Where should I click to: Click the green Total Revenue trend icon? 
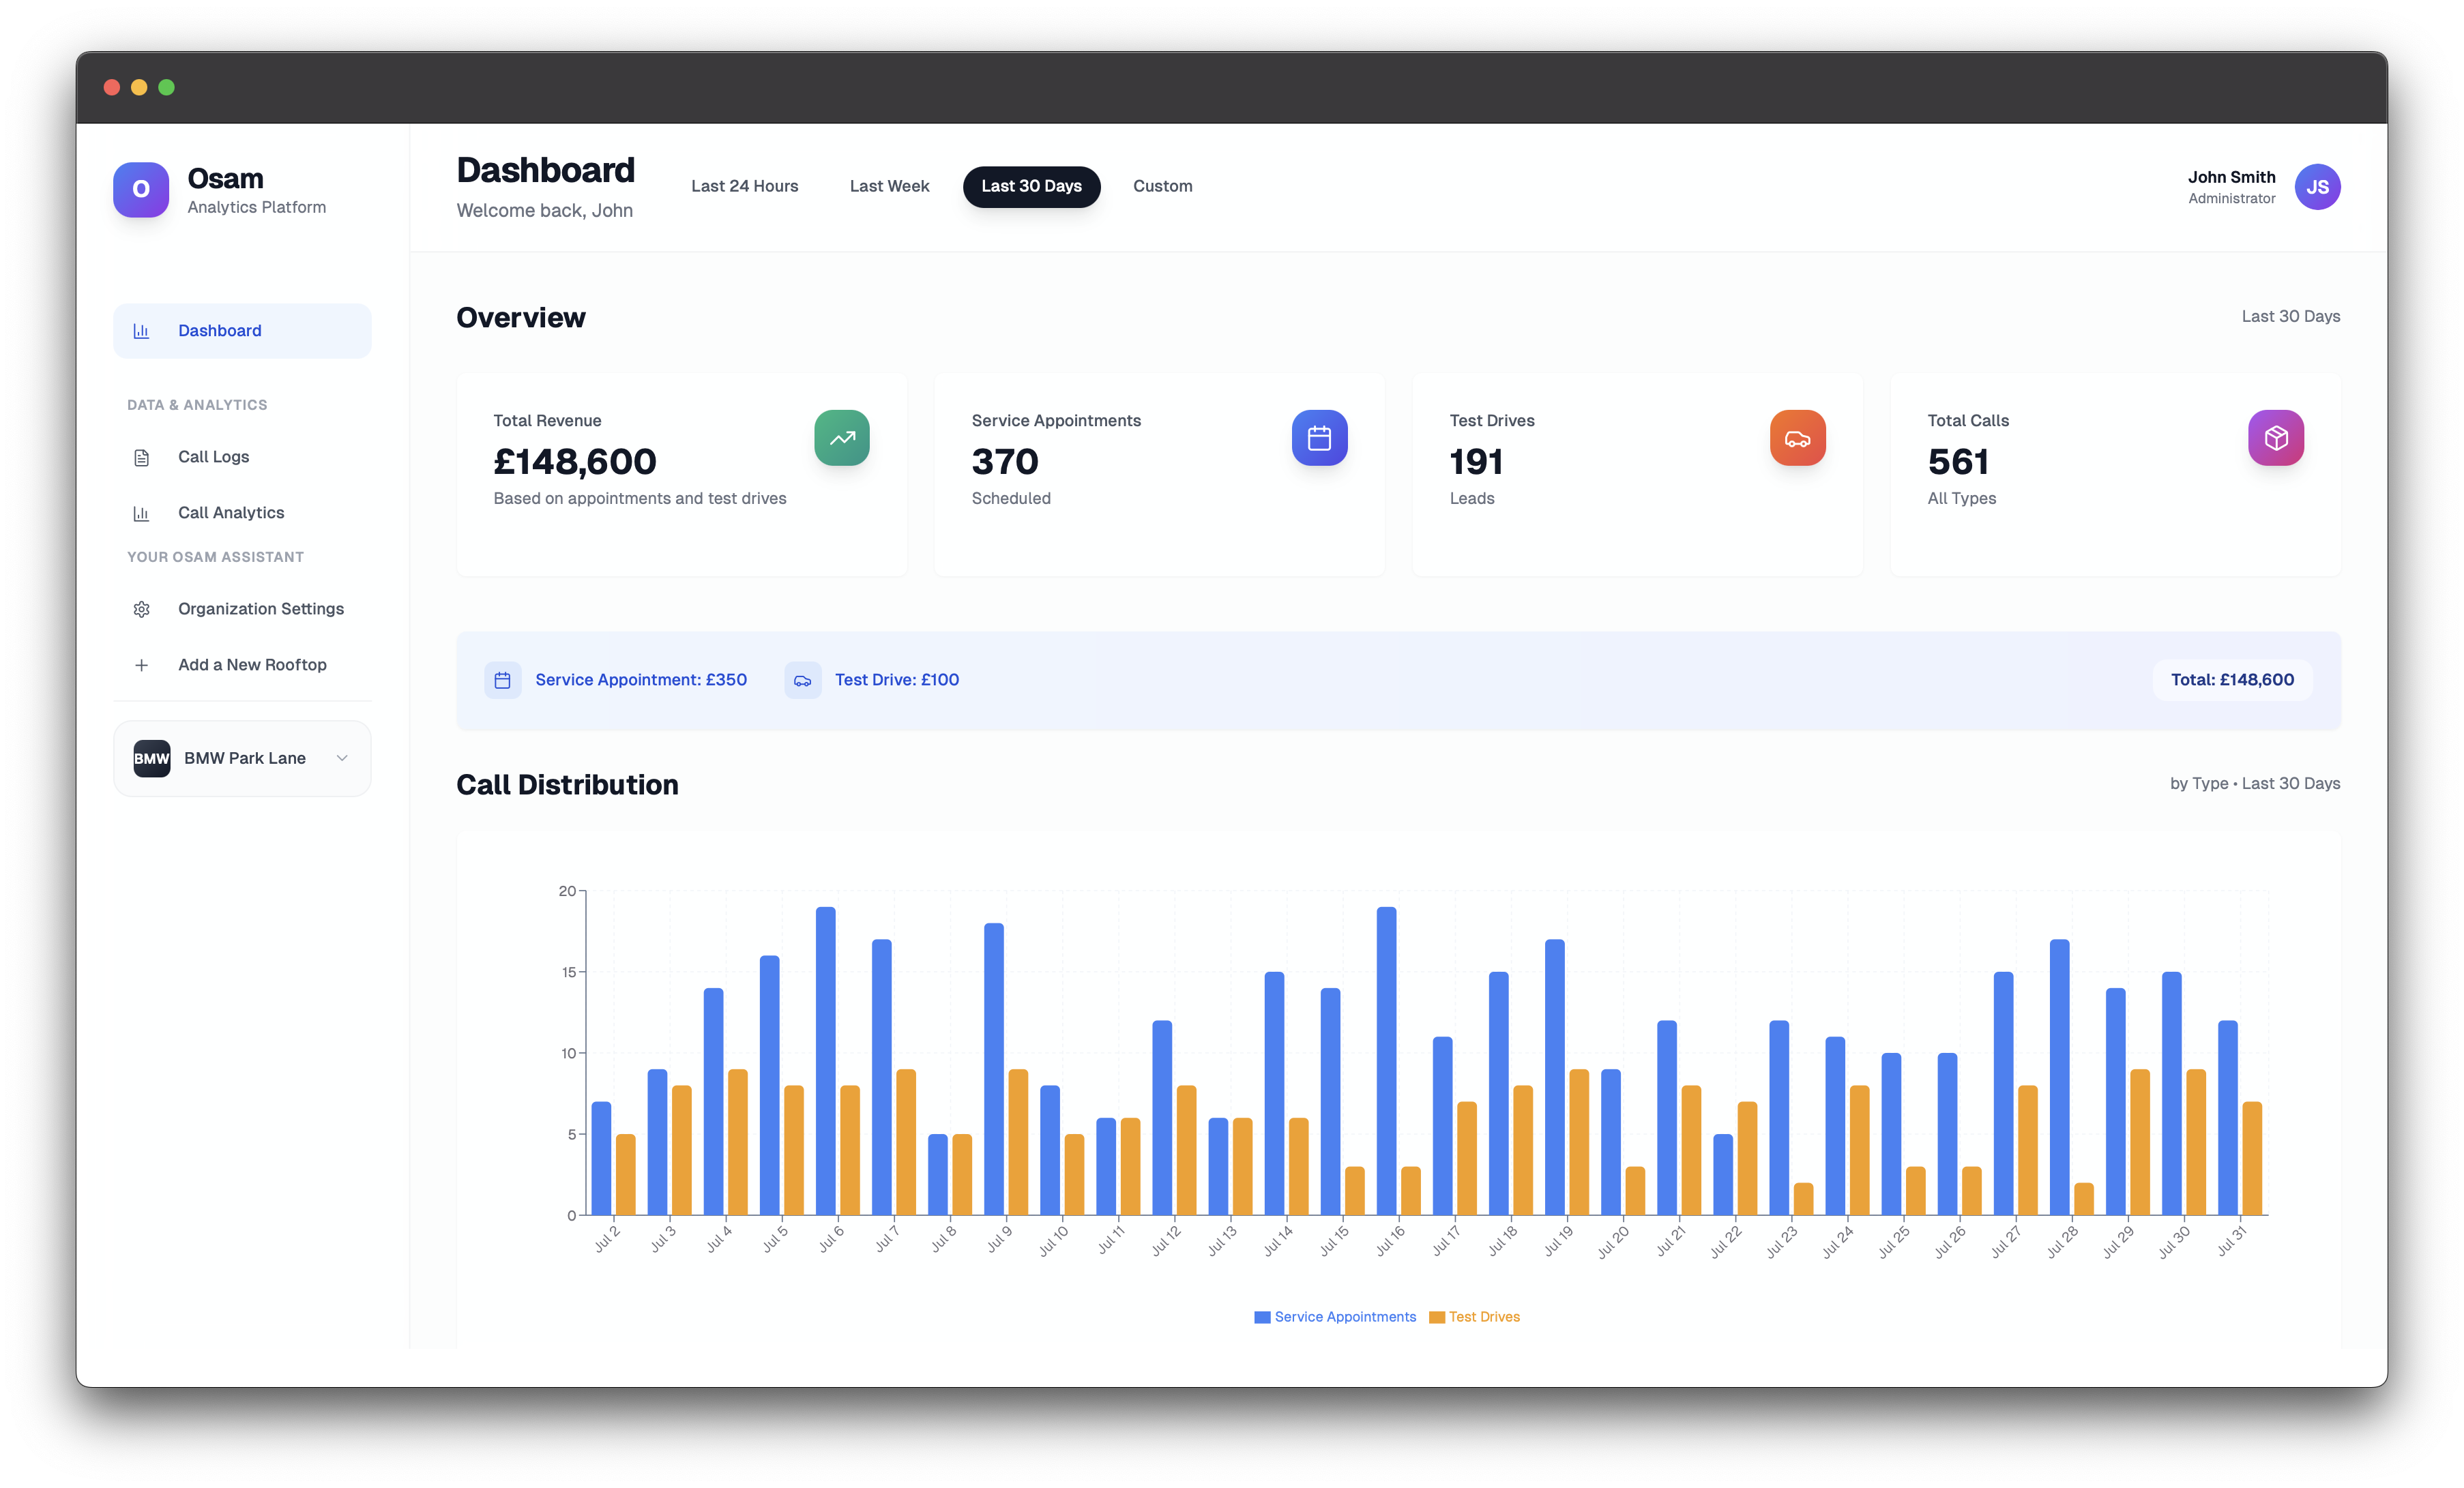841,438
